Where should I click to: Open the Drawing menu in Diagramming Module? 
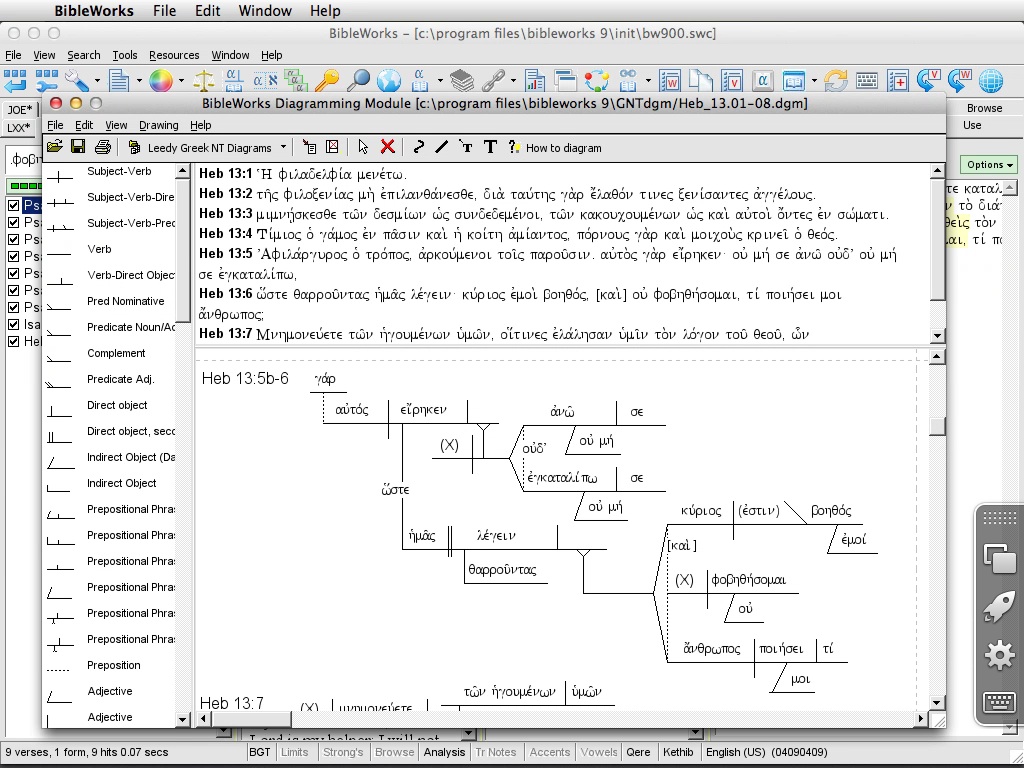point(158,125)
